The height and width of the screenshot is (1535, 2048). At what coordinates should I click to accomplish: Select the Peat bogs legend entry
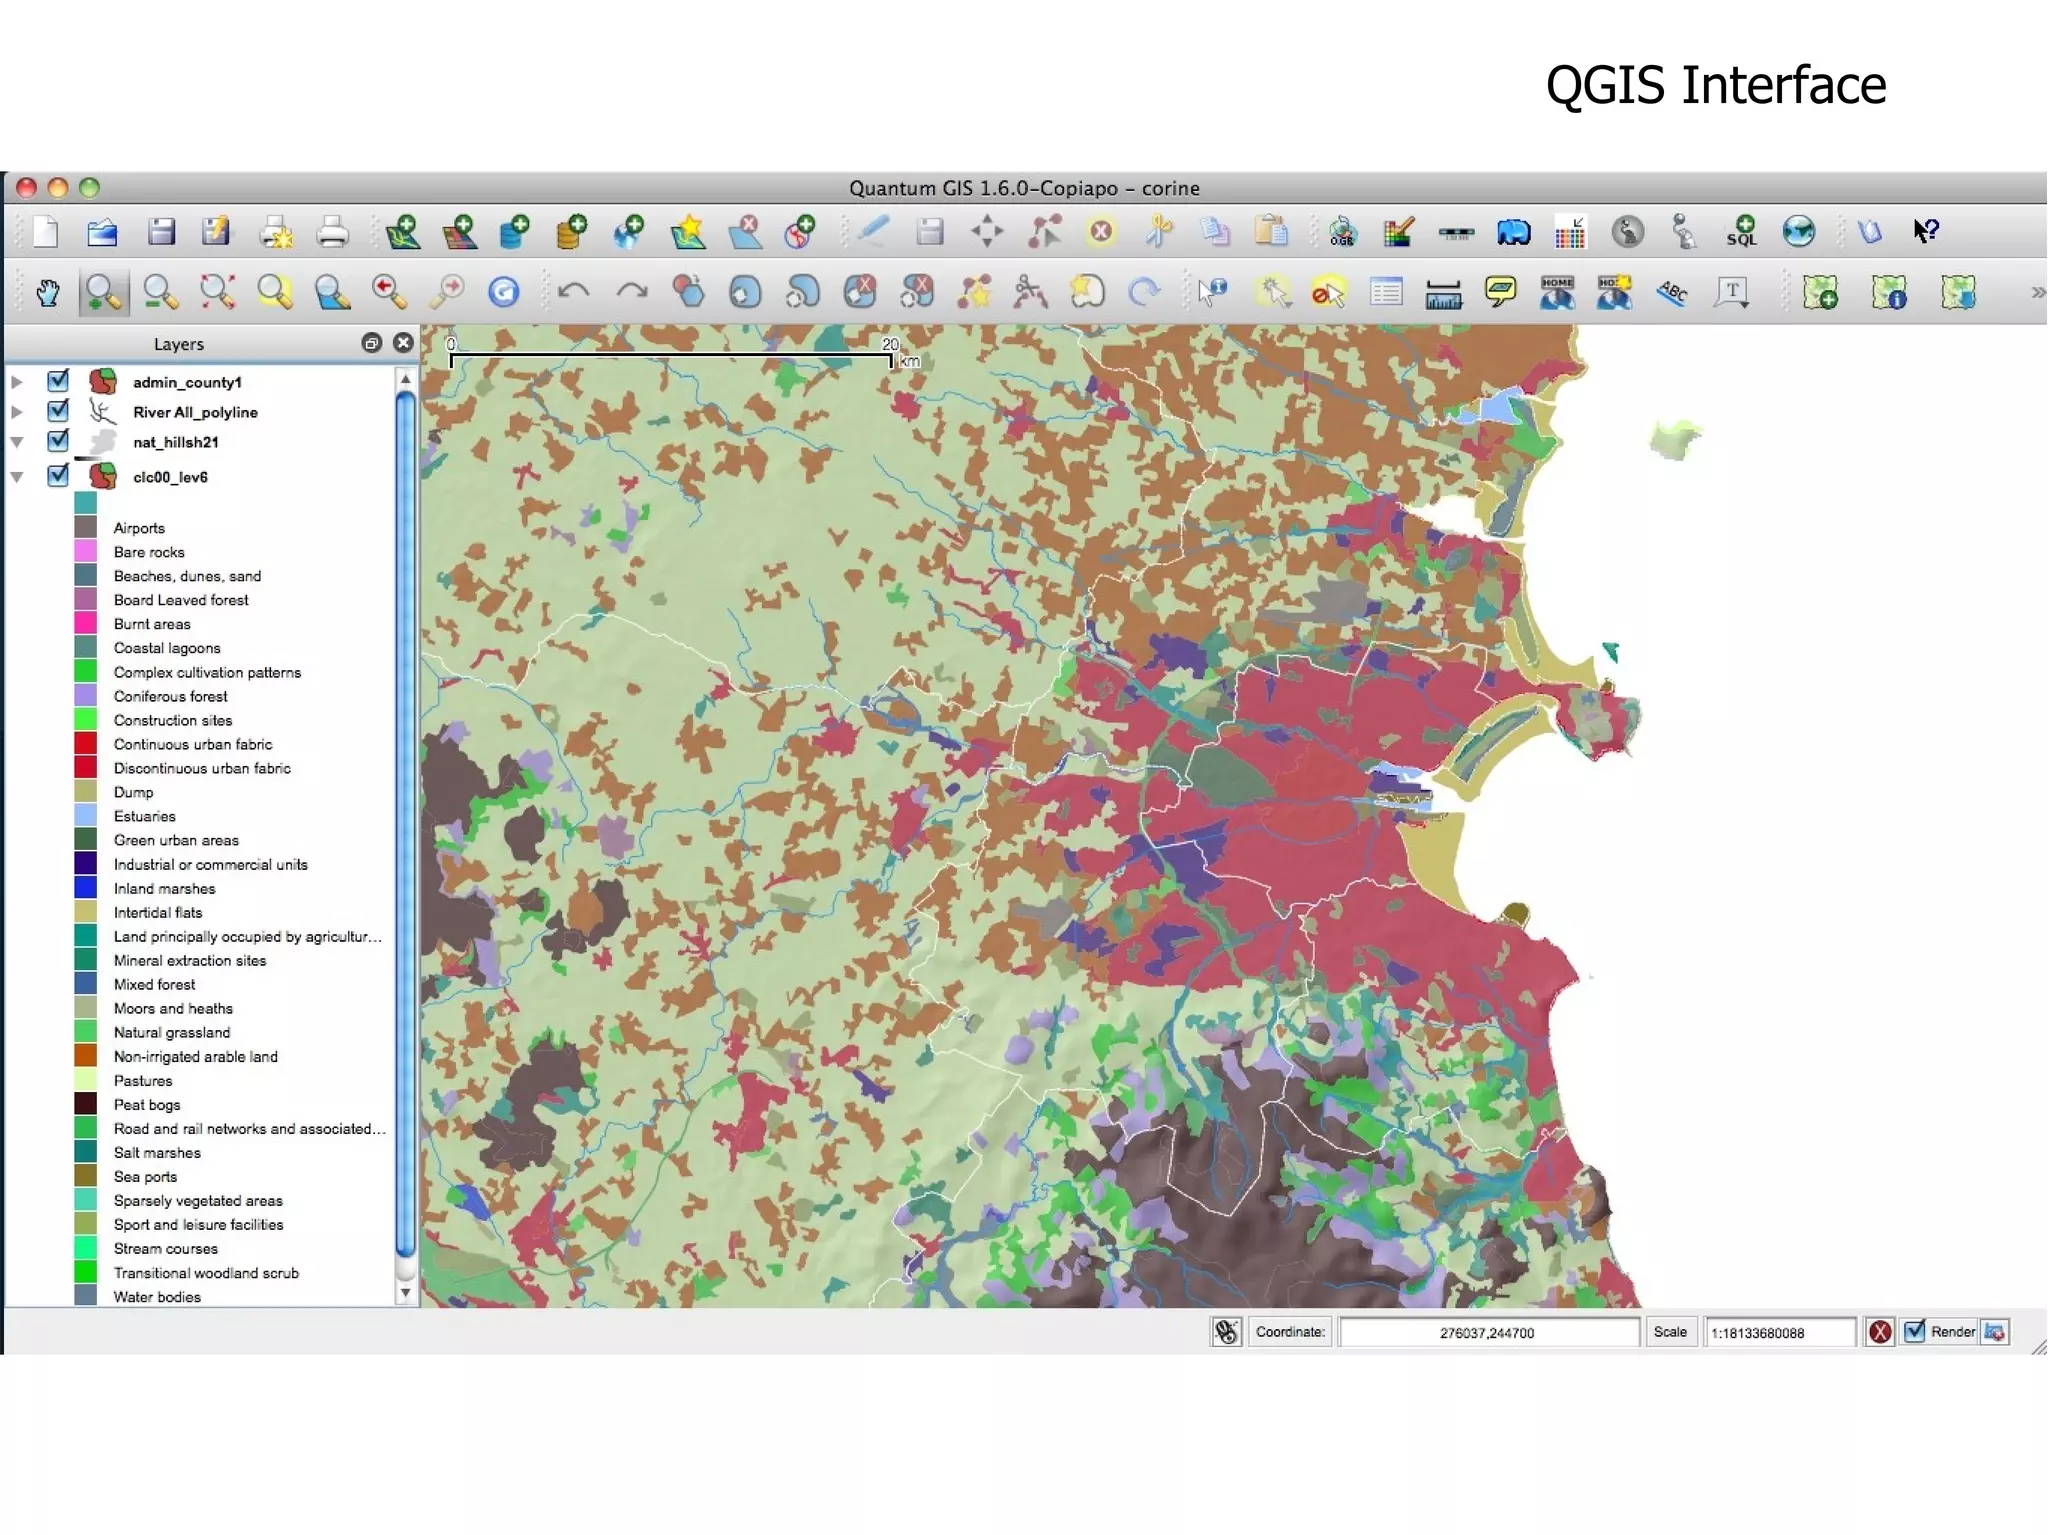click(x=146, y=1105)
